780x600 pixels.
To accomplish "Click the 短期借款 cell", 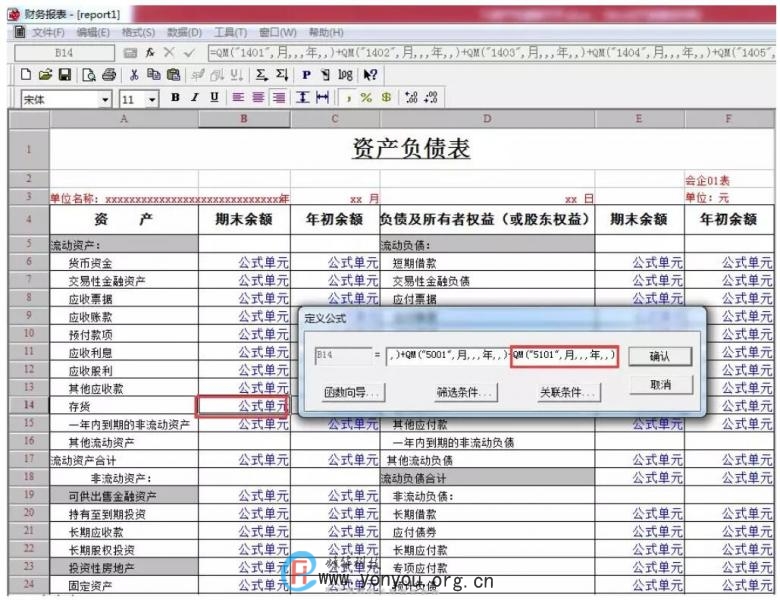I will point(487,263).
